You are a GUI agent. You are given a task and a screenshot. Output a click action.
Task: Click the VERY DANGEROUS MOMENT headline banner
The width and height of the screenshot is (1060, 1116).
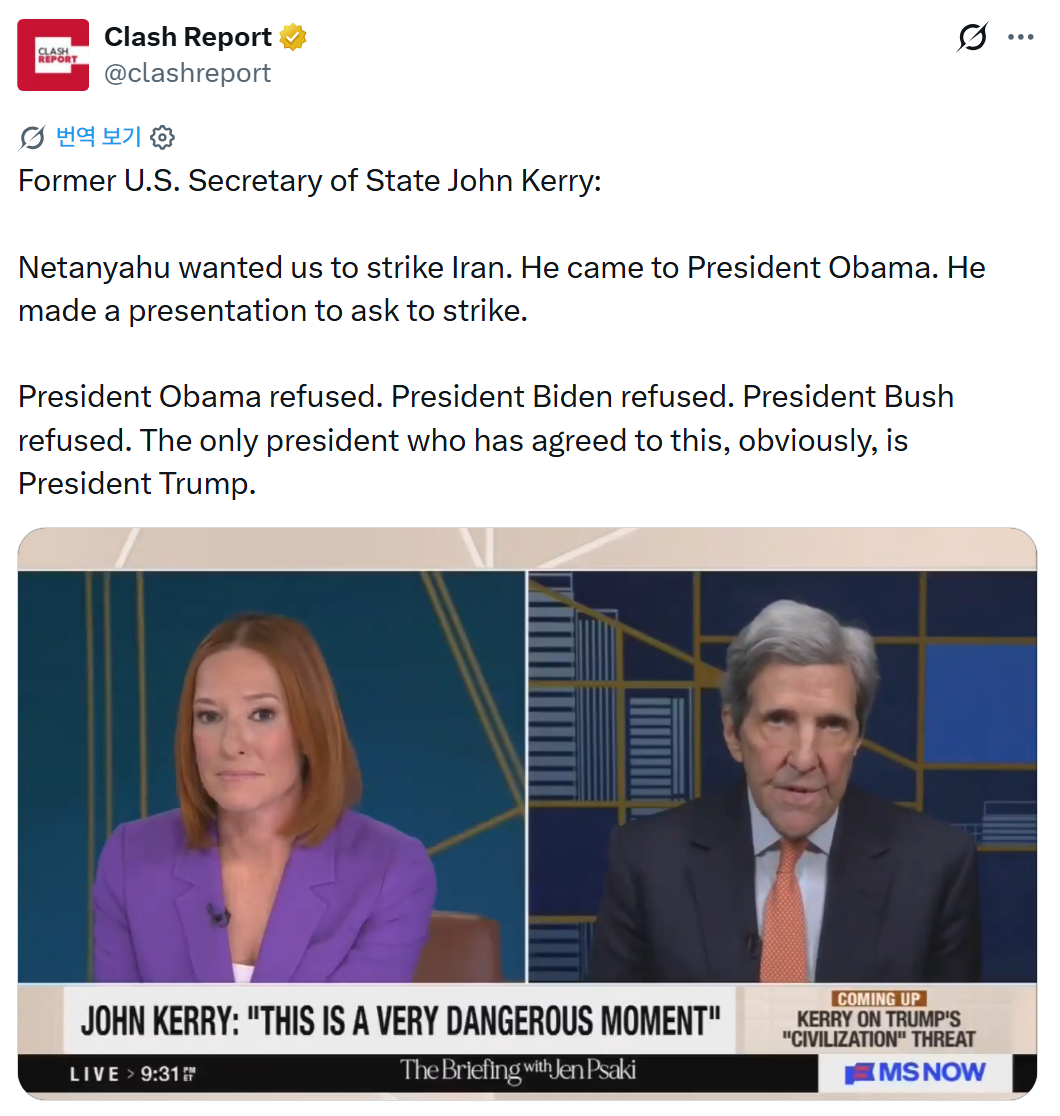(x=400, y=1021)
